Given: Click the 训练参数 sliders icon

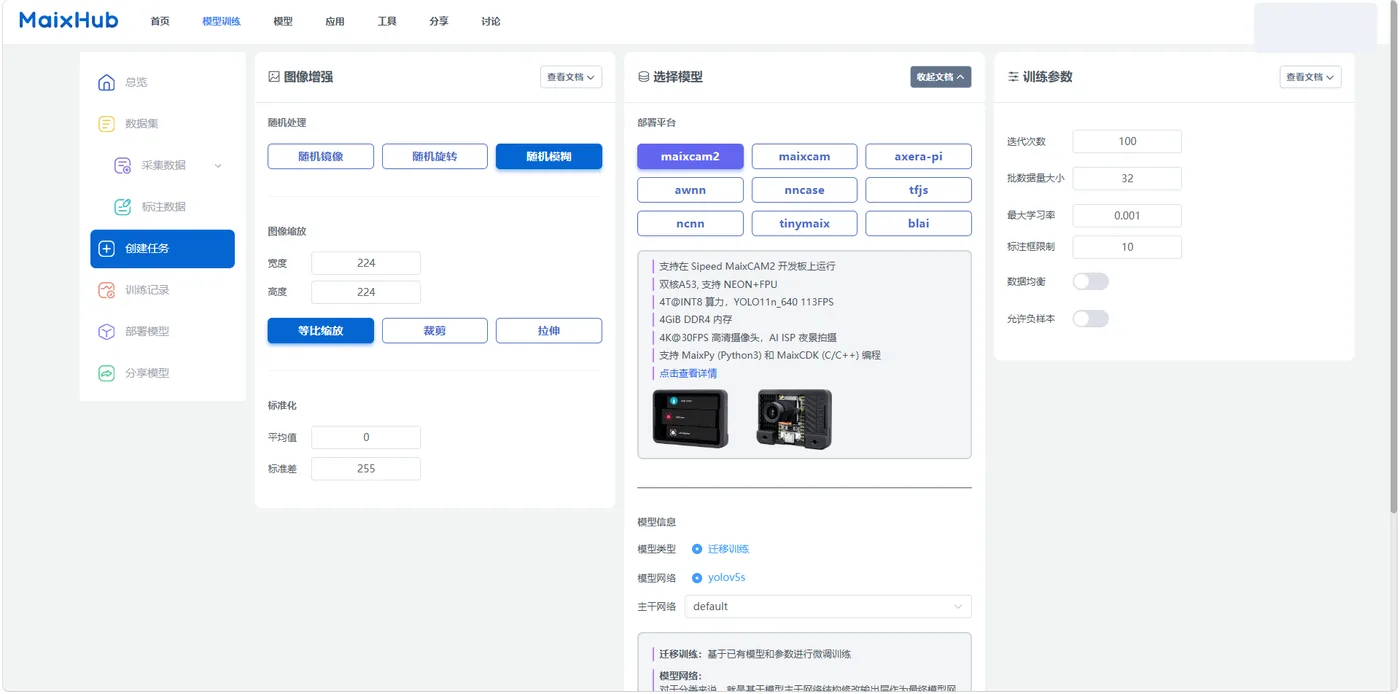Looking at the screenshot, I should pyautogui.click(x=1013, y=76).
